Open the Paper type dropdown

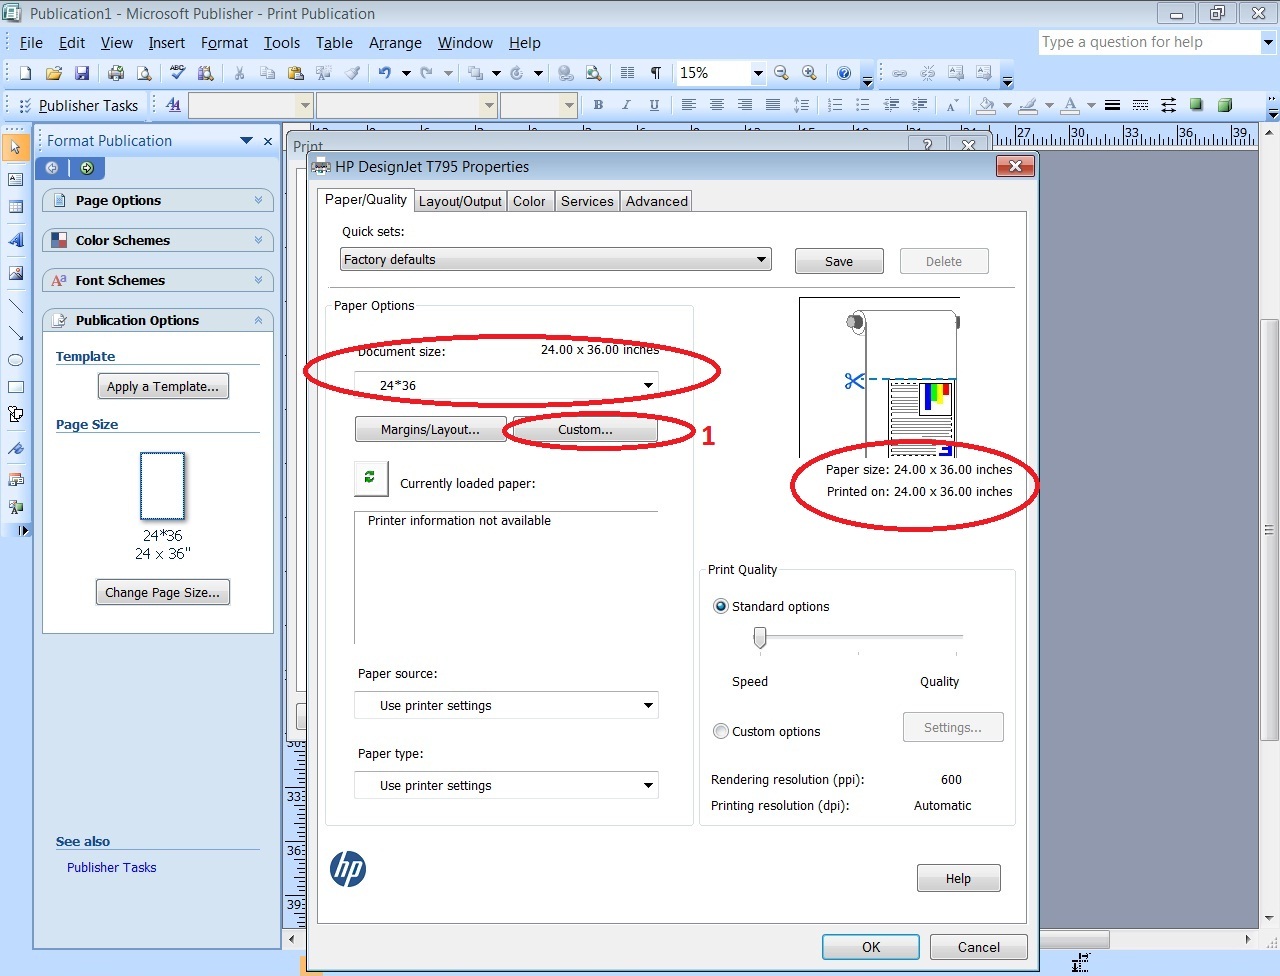(506, 785)
